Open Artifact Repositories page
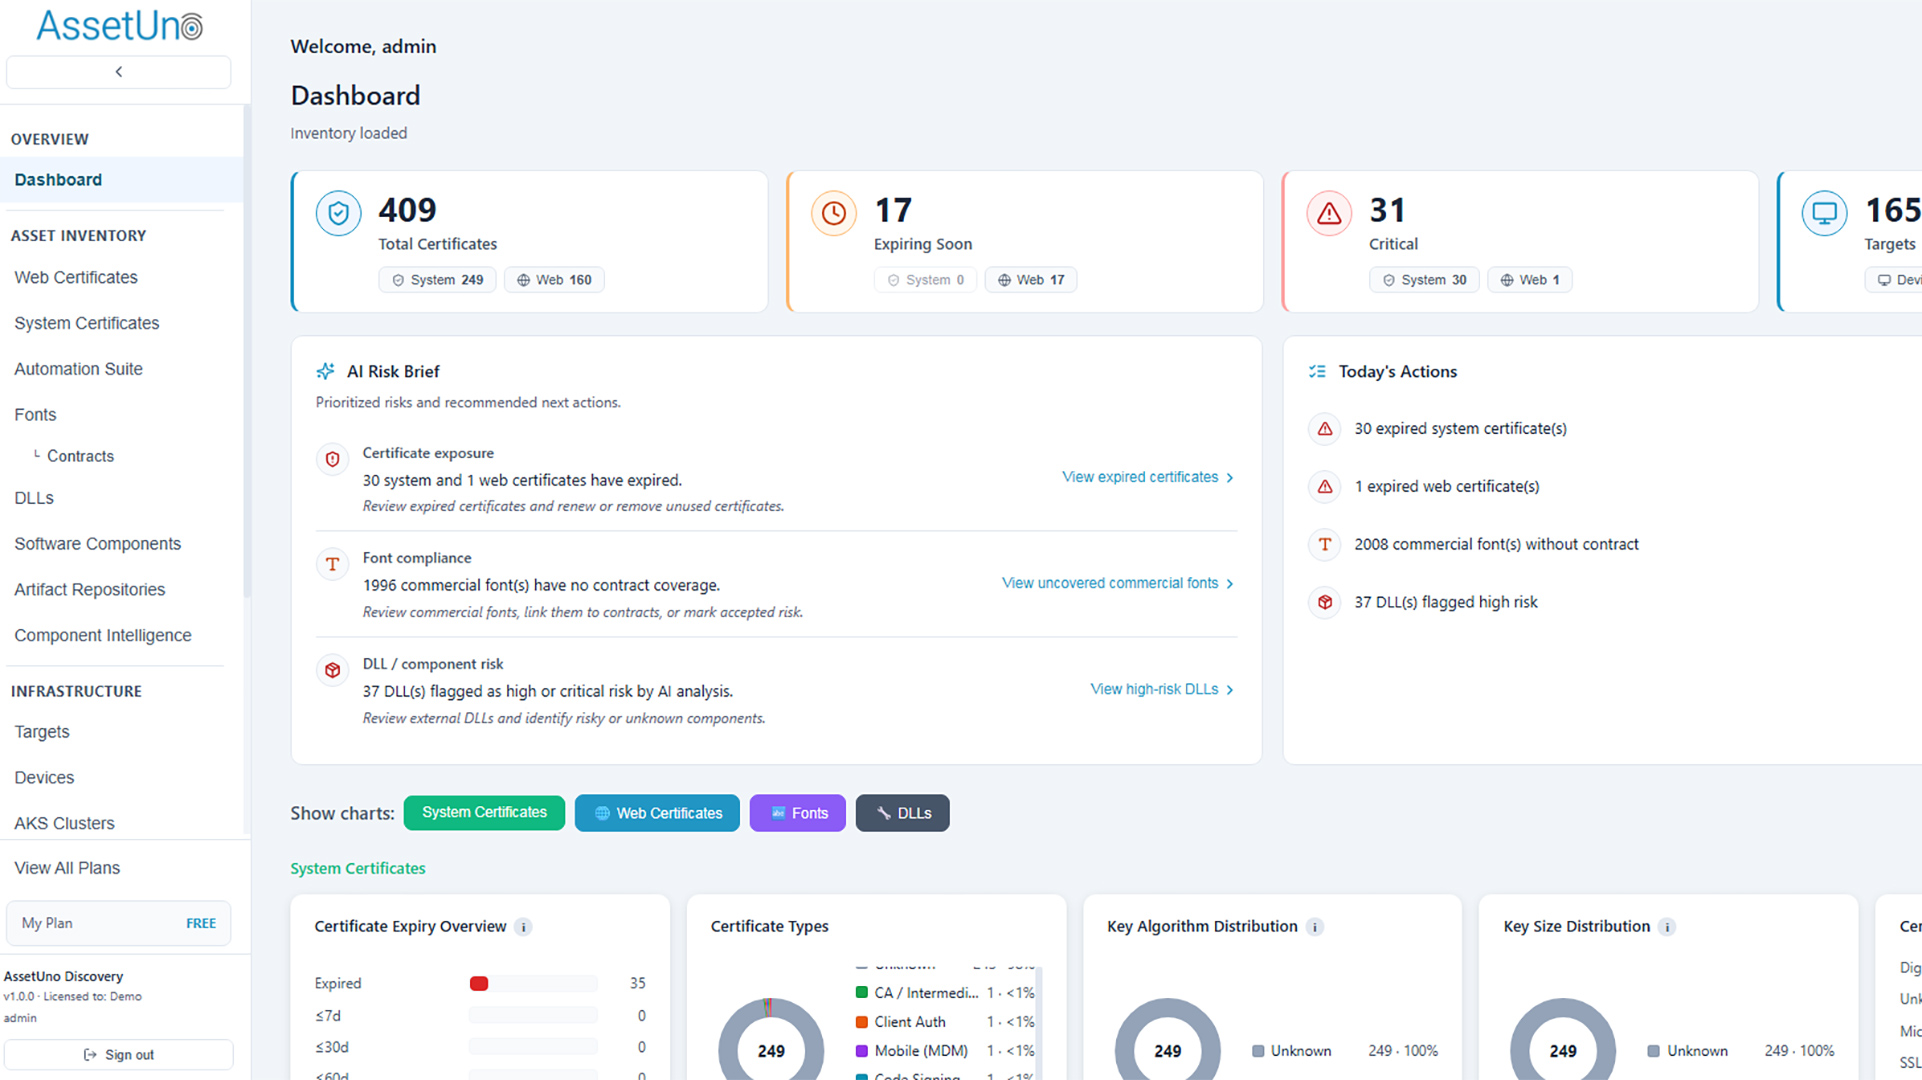The height and width of the screenshot is (1080, 1922). coord(90,590)
